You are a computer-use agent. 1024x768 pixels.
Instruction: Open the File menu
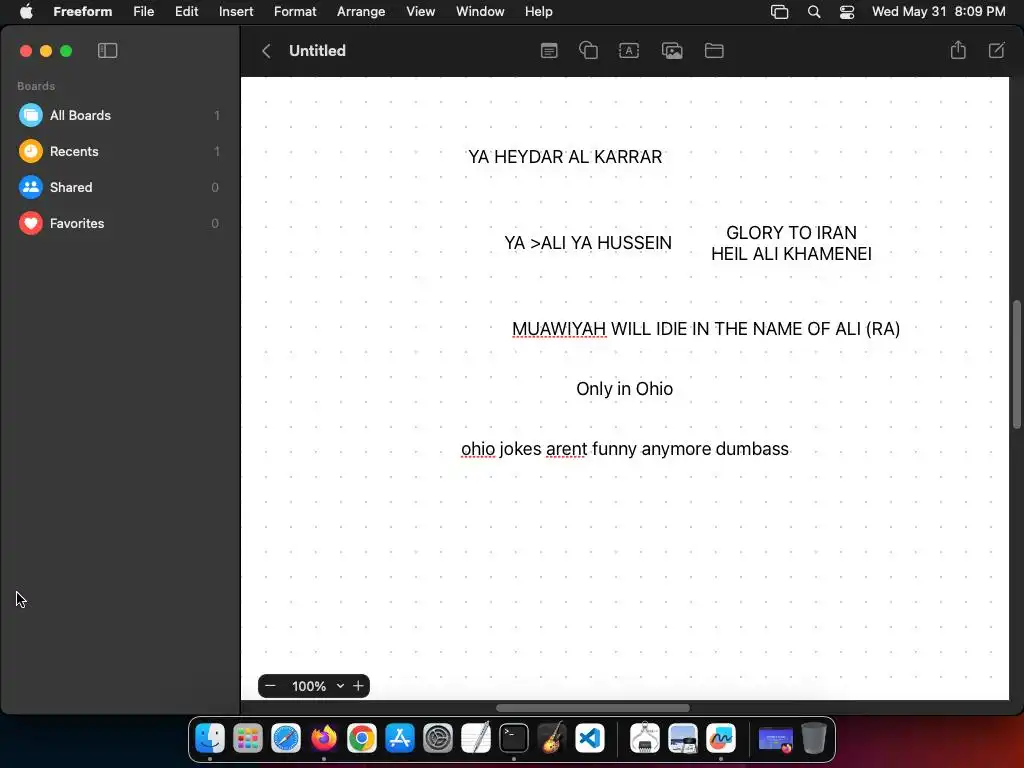coord(144,11)
